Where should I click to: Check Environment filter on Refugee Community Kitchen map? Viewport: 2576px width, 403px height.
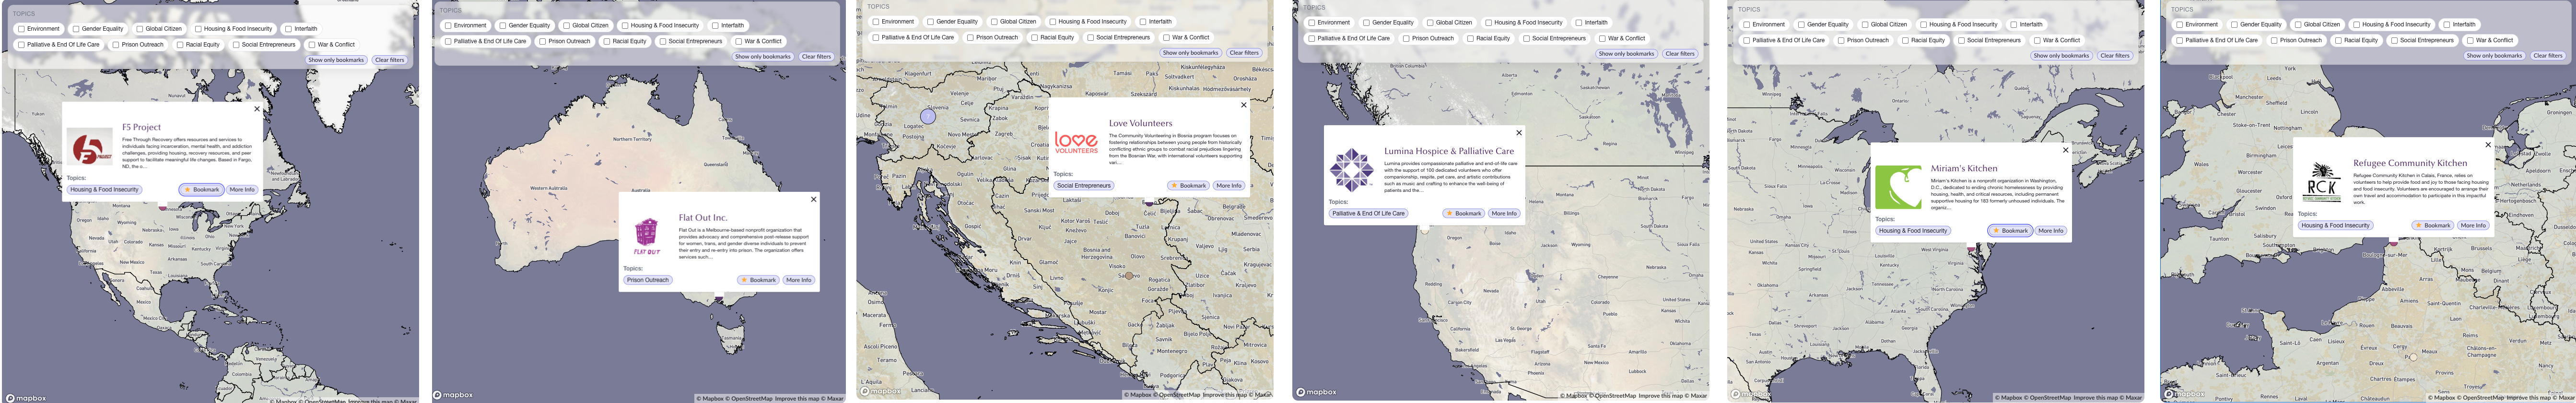point(2179,24)
